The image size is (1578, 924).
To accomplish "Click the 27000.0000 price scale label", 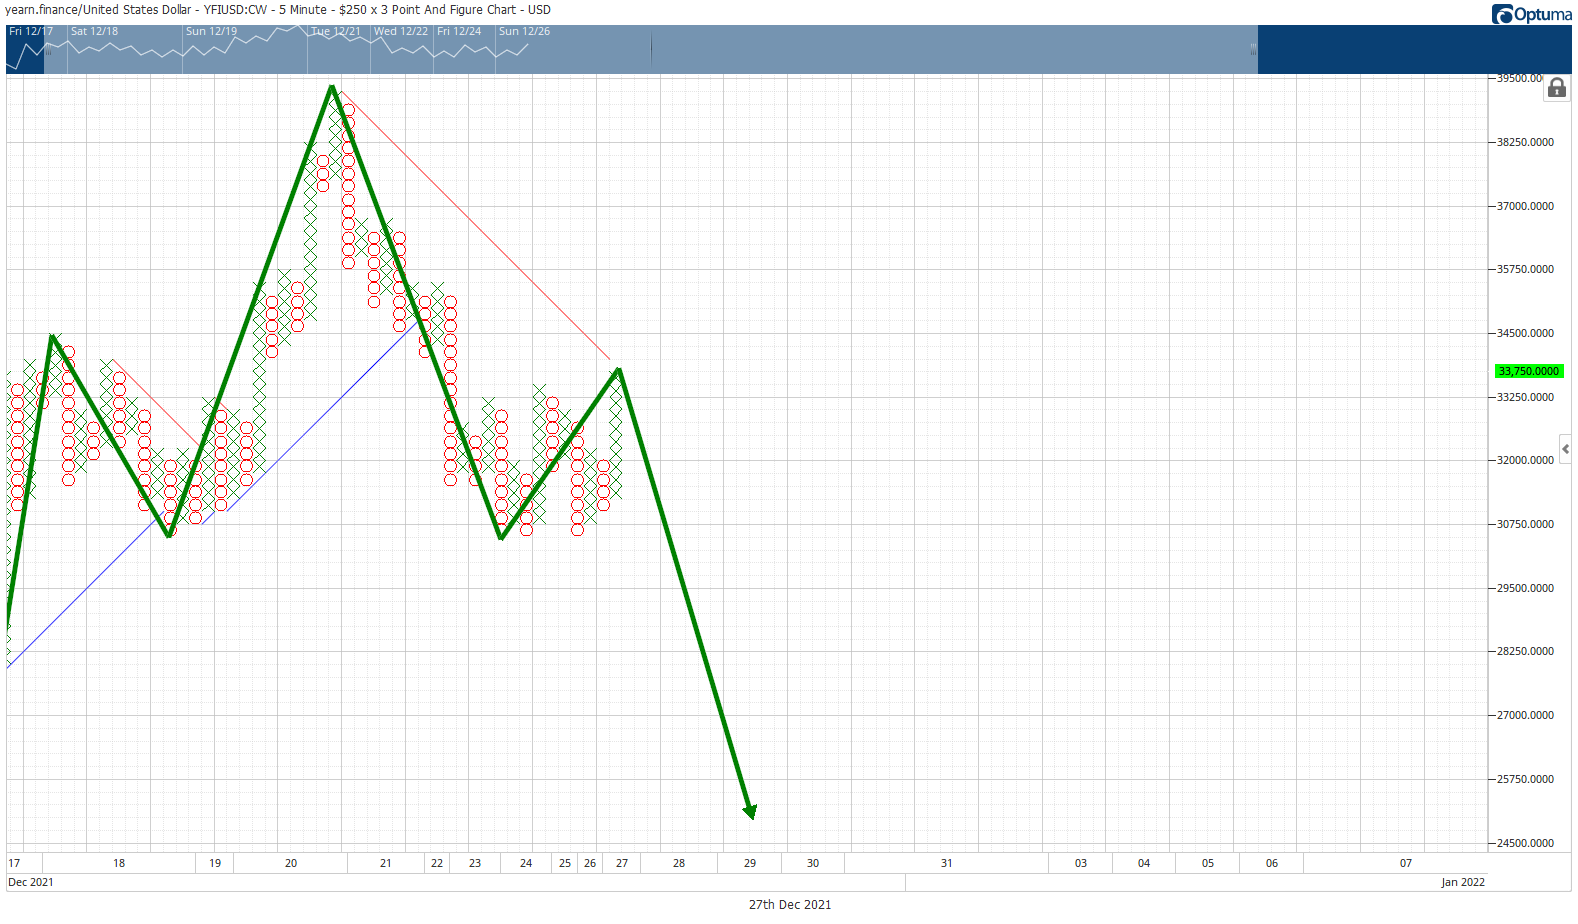I will point(1525,715).
